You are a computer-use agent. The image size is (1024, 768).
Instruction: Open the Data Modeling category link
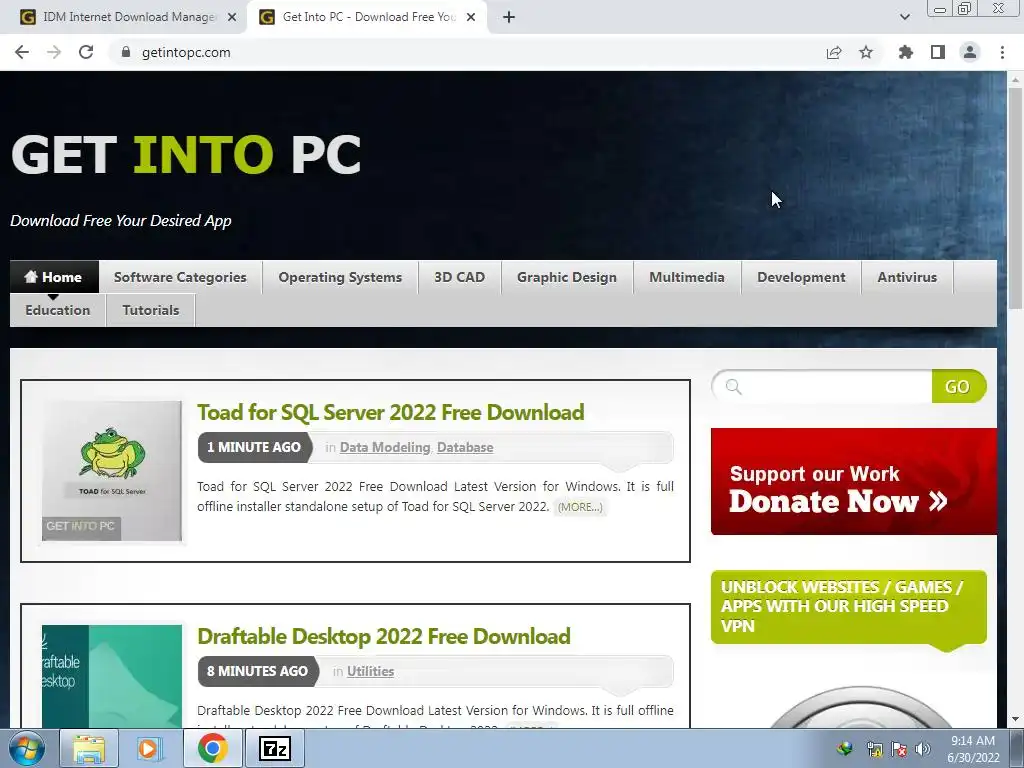click(x=385, y=447)
